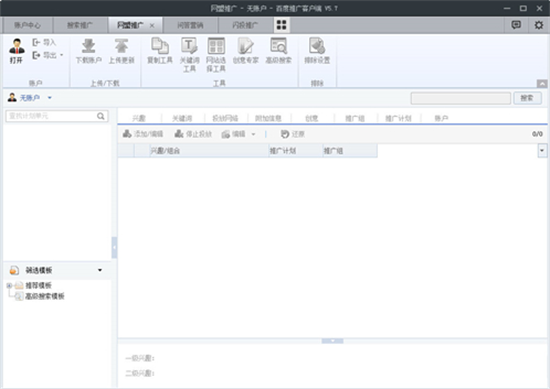The width and height of the screenshot is (550, 389).
Task: Collapse the ribbon with the up arrow
Action: [542, 83]
